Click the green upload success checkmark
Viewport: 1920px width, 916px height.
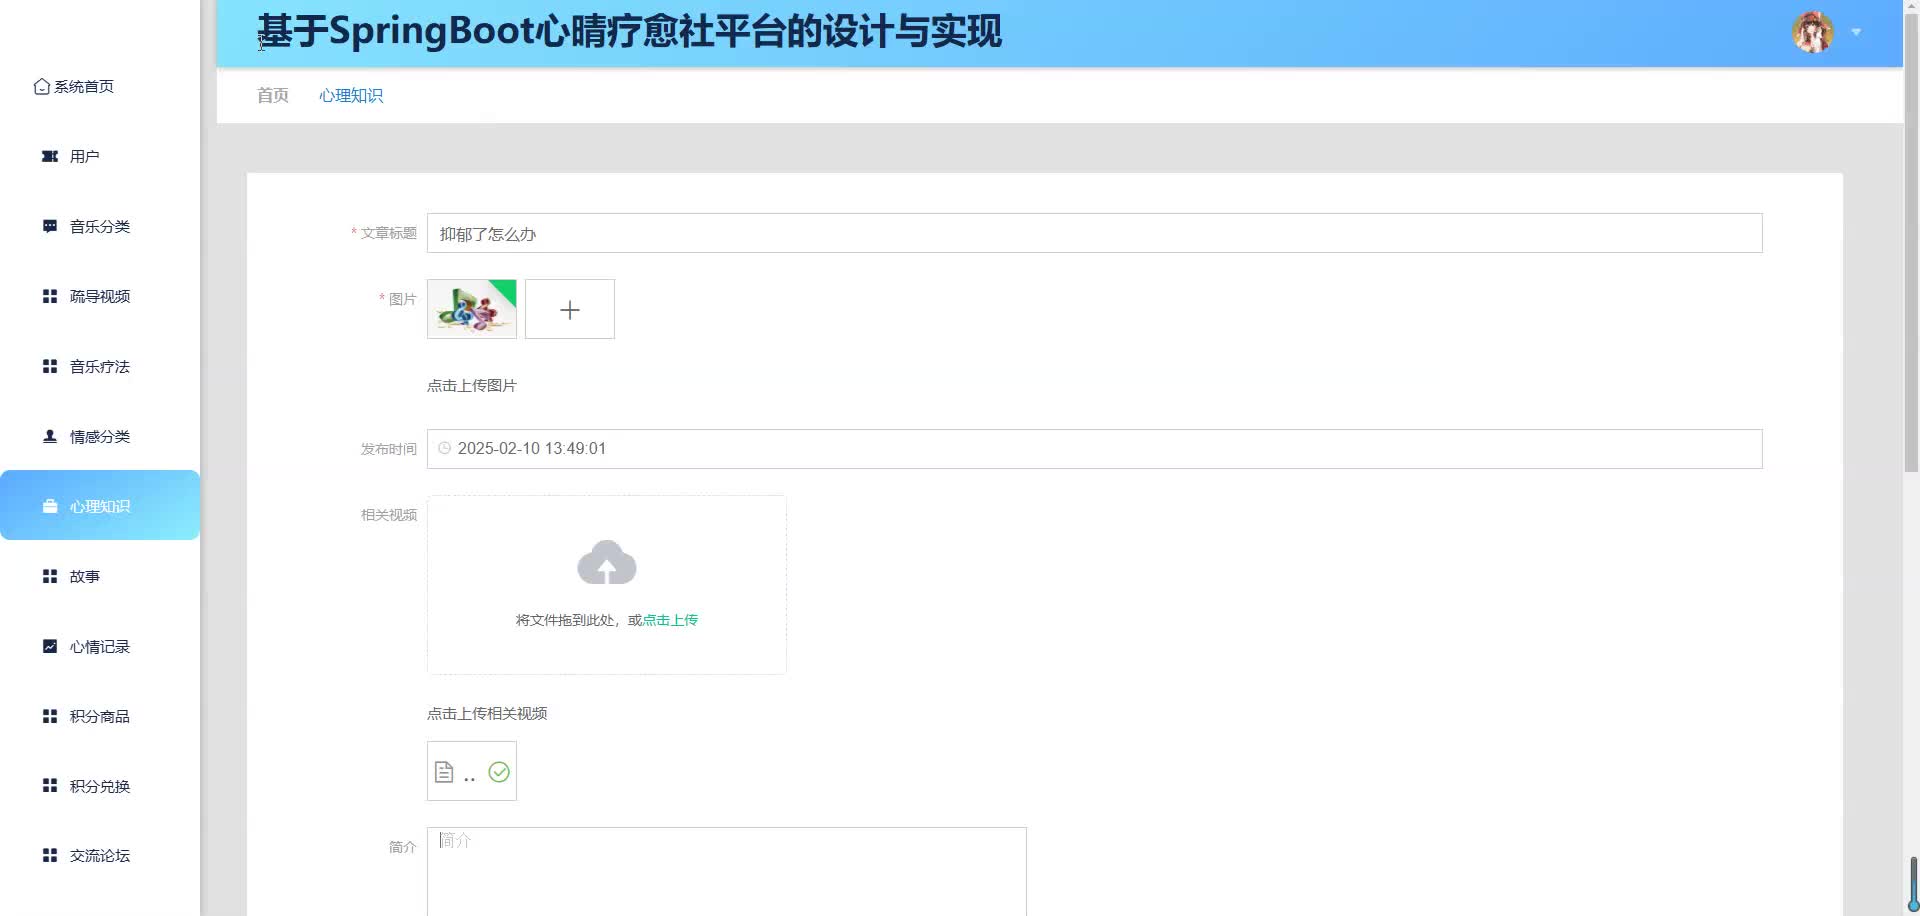point(497,771)
